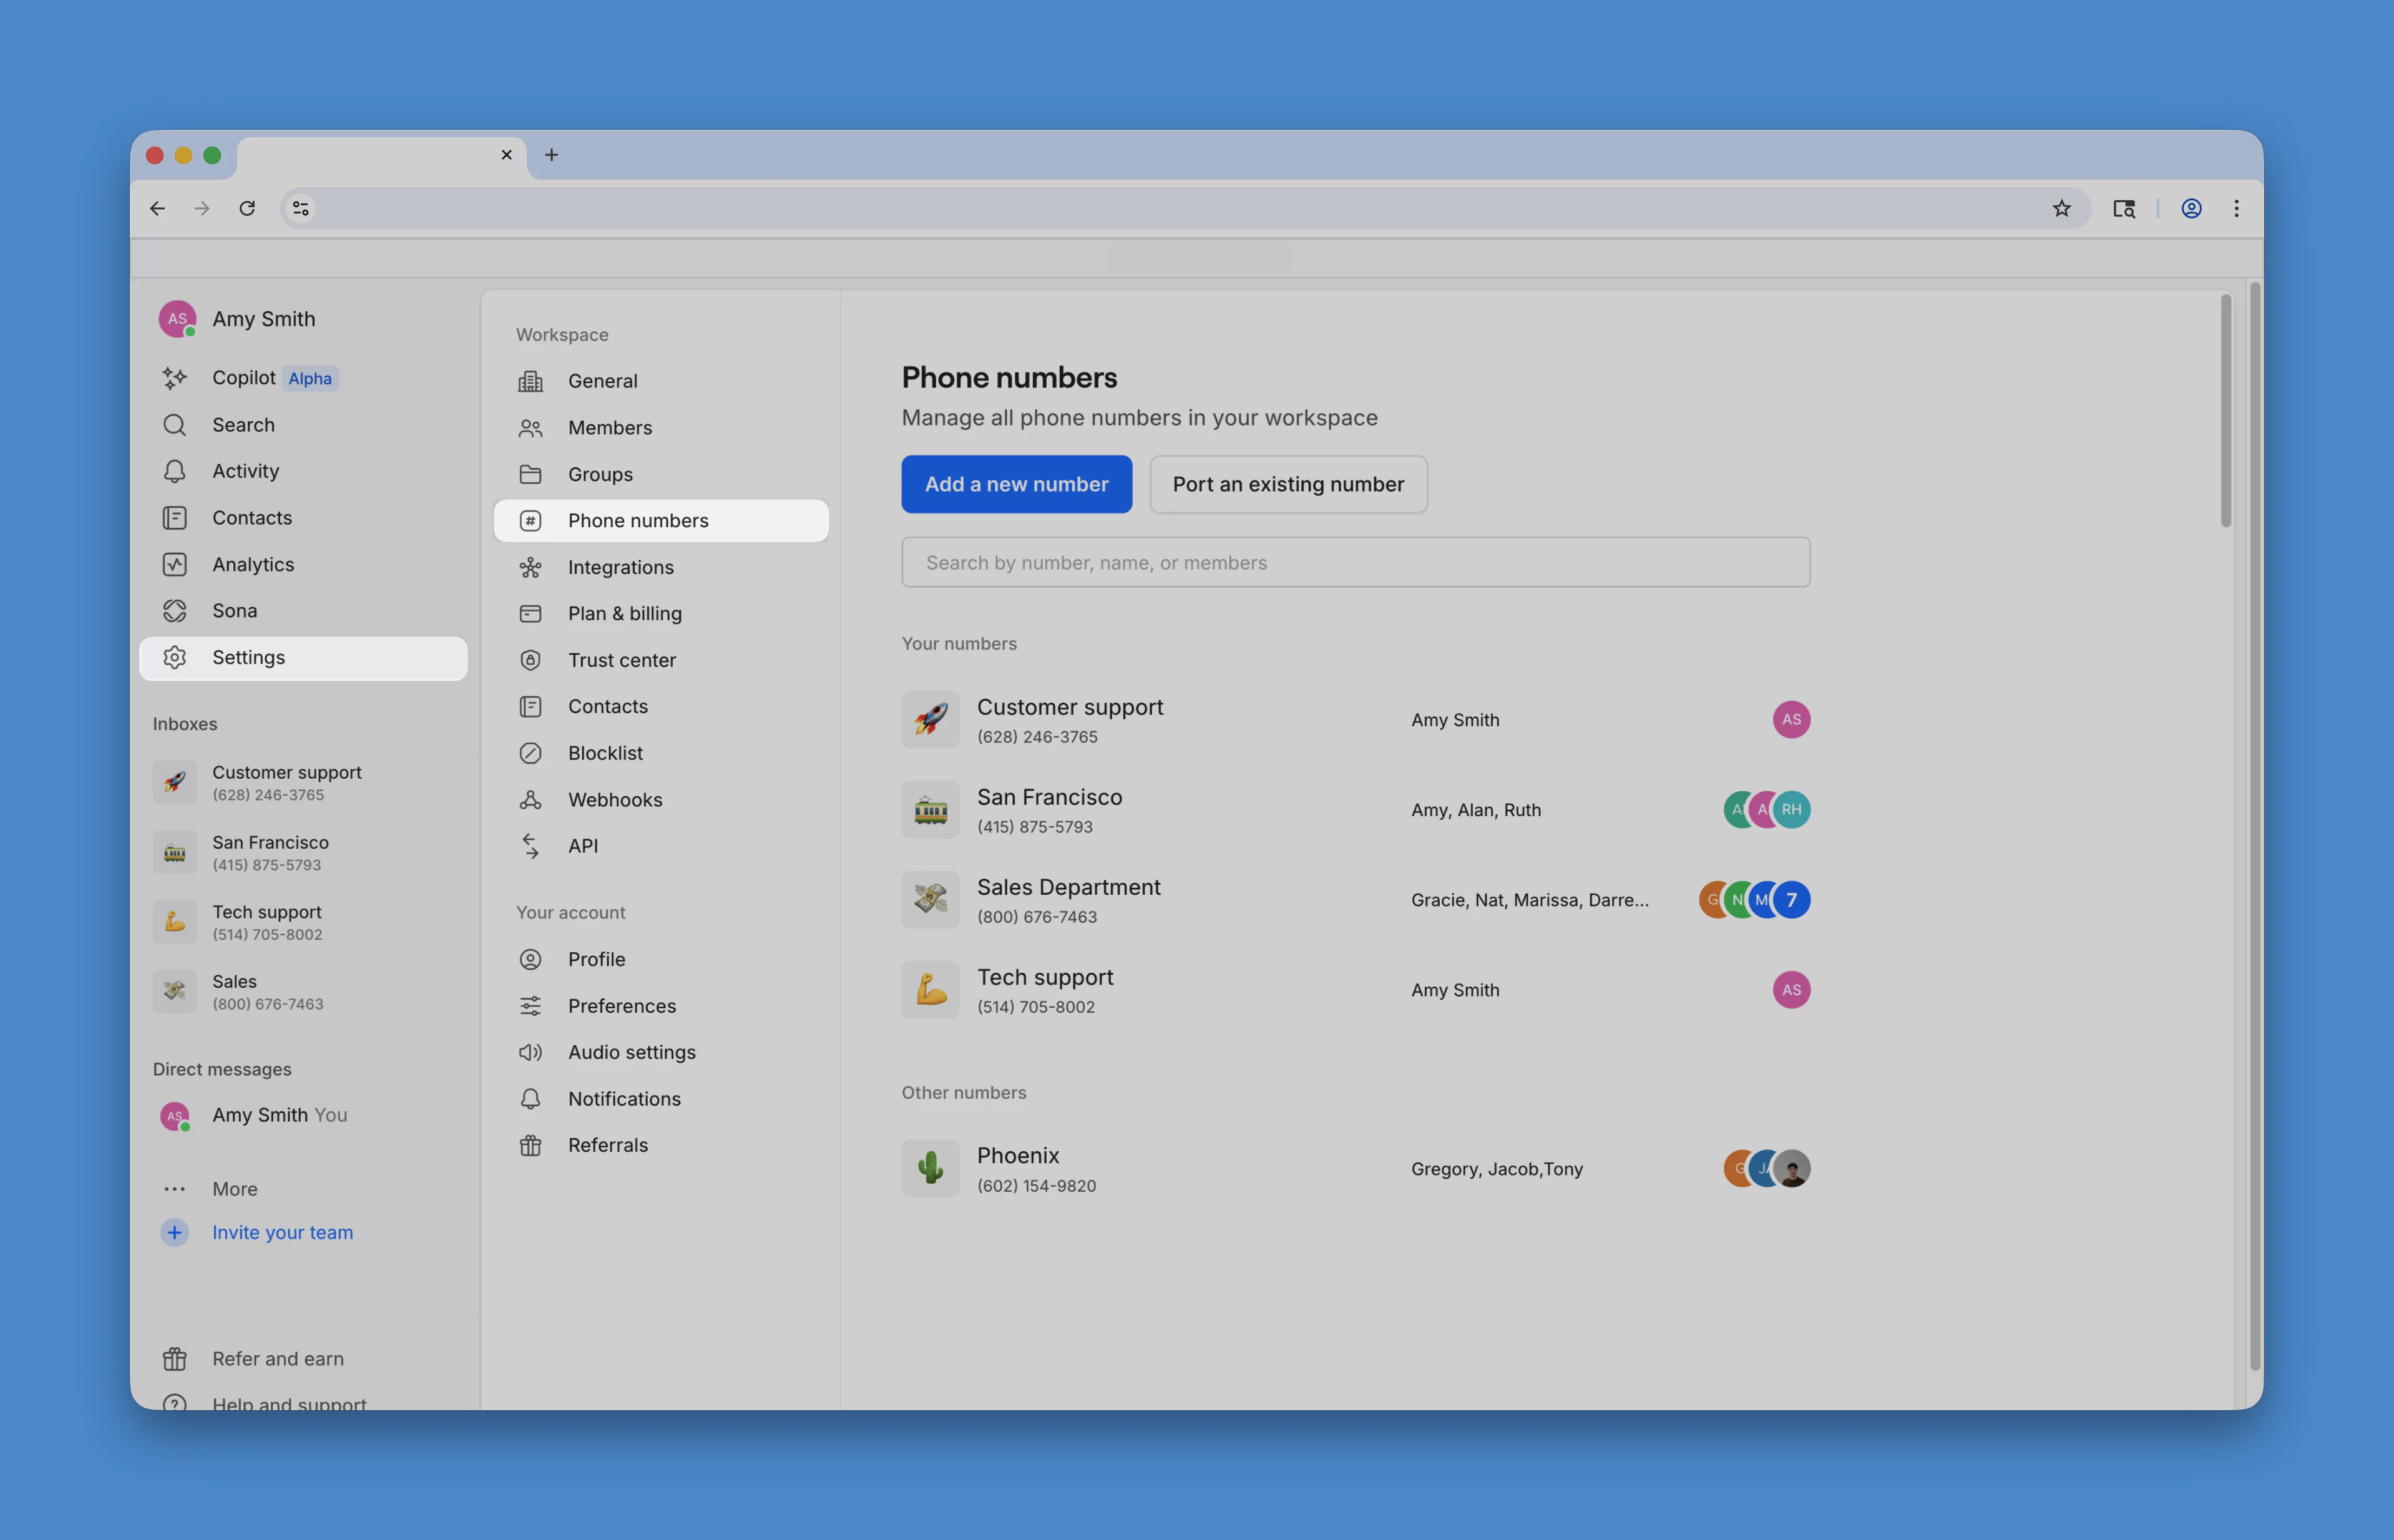
Task: Open Phoenix number row
Action: point(1355,1169)
